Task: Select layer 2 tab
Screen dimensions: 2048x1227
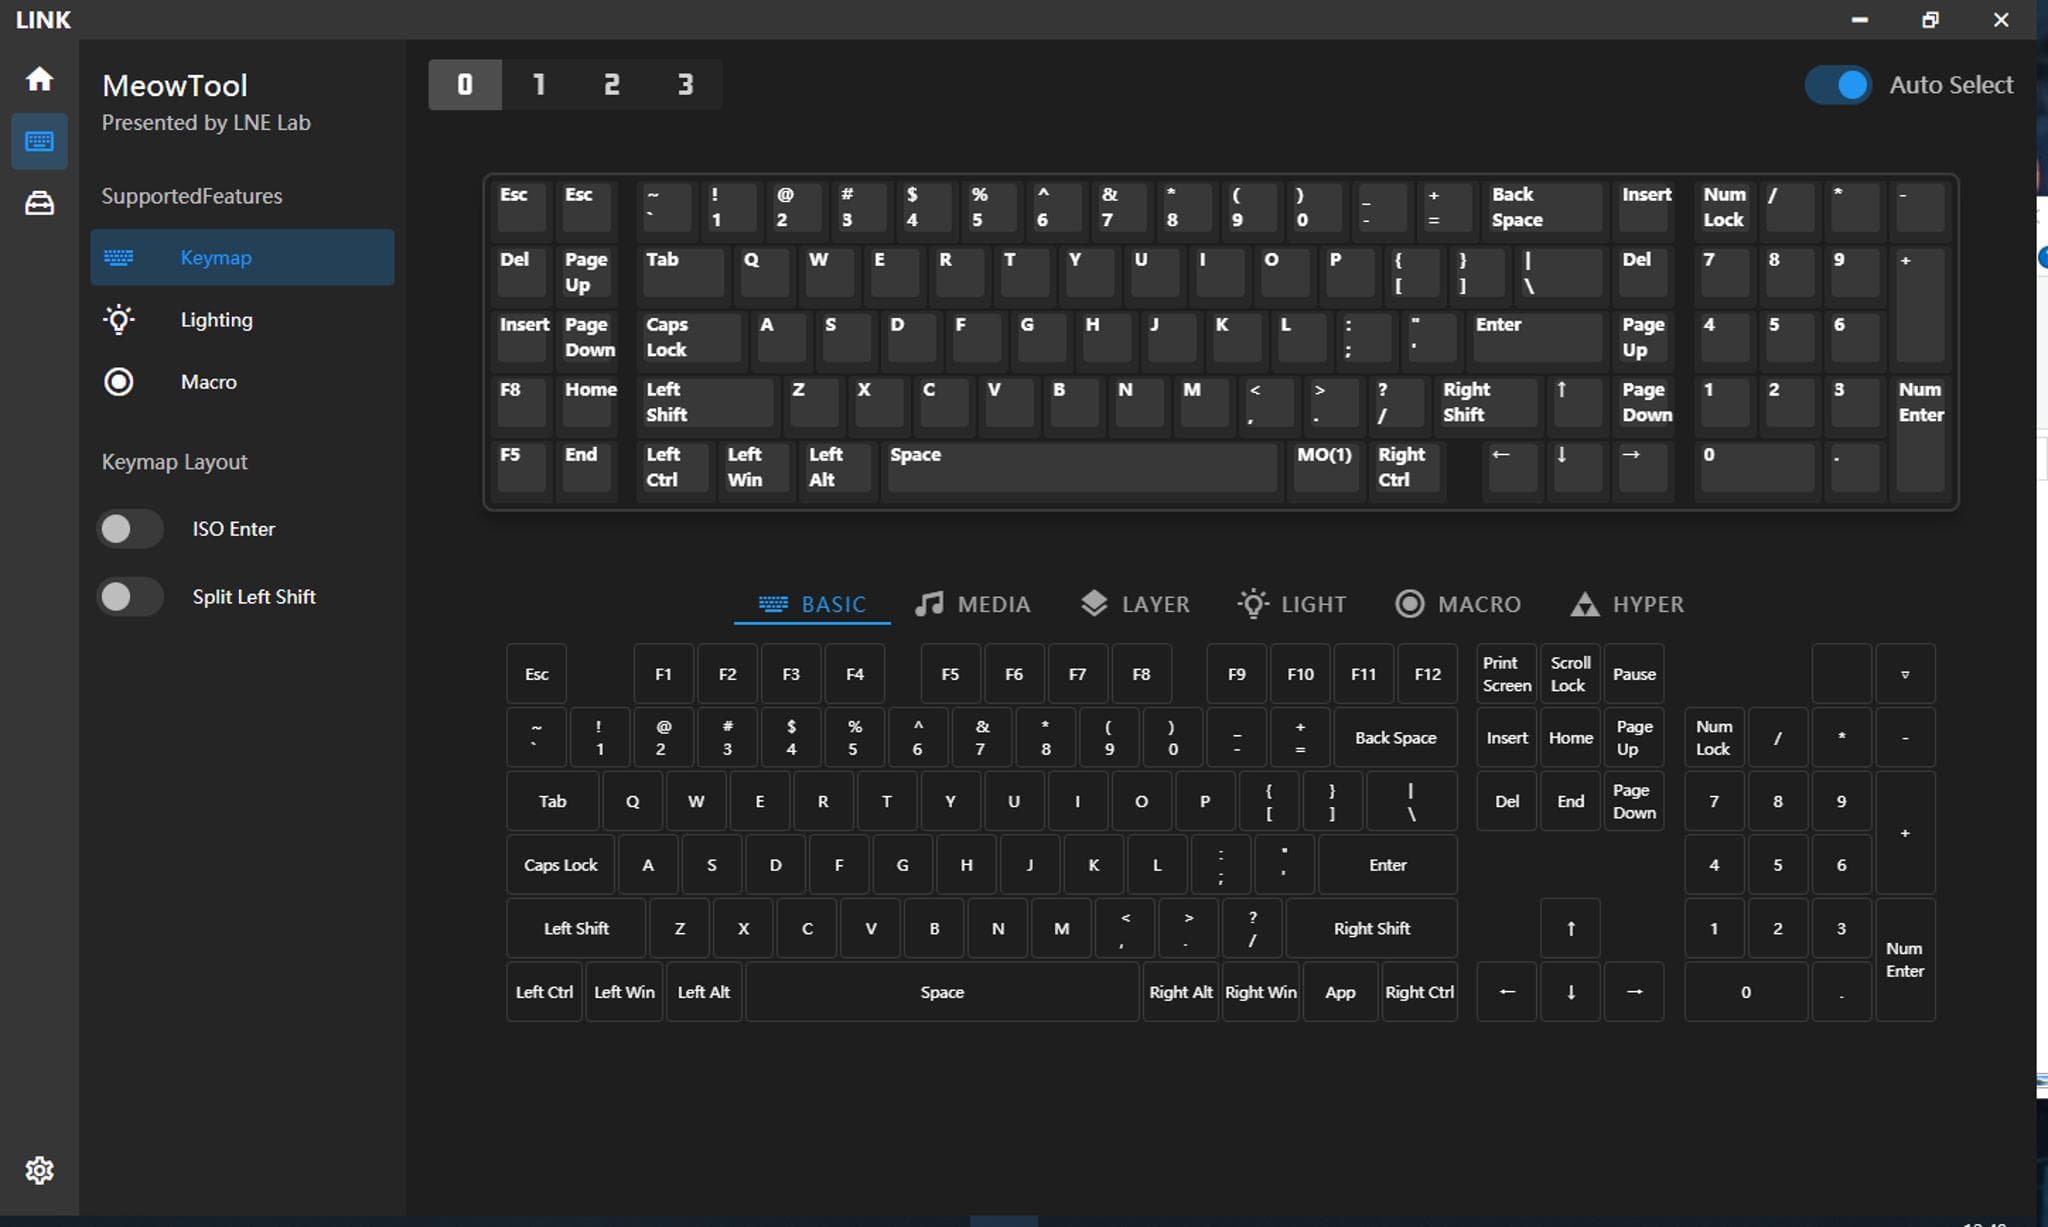Action: [x=612, y=85]
